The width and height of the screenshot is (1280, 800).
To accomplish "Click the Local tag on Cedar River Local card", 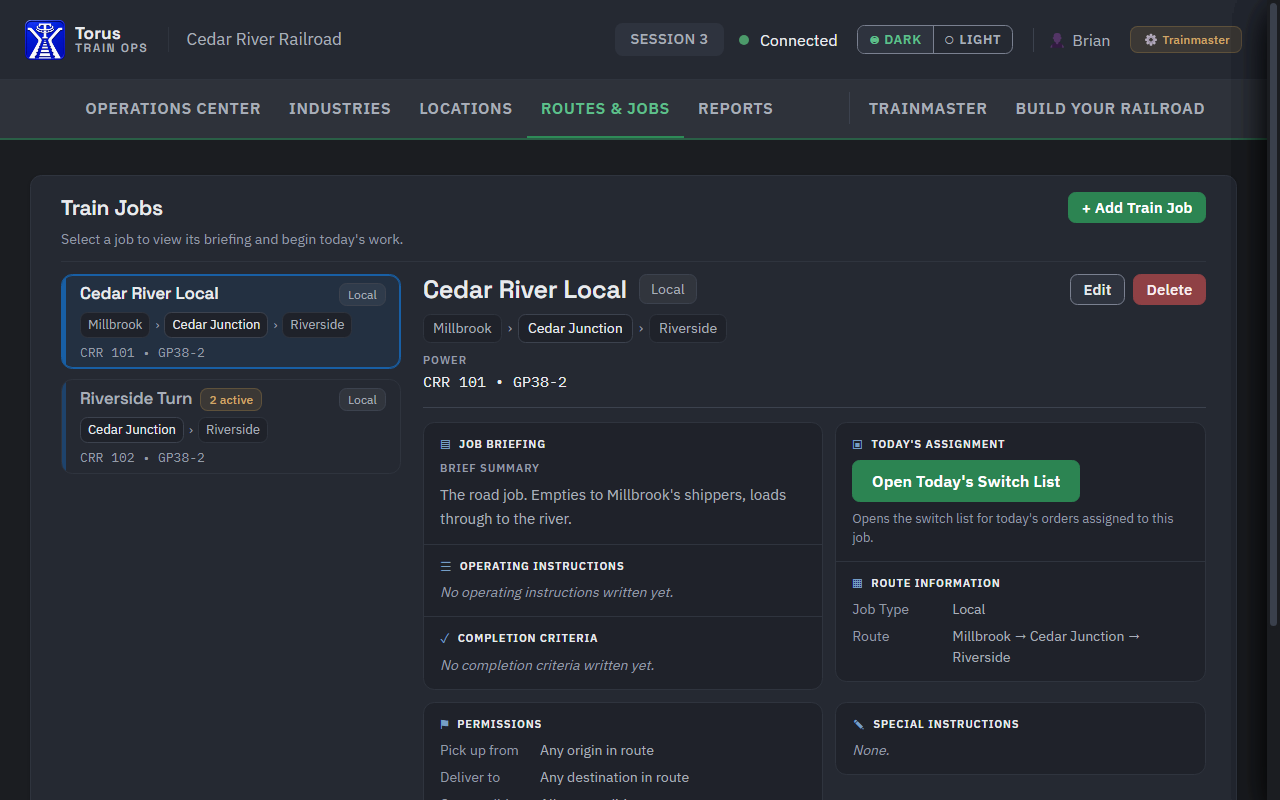I will tap(362, 295).
